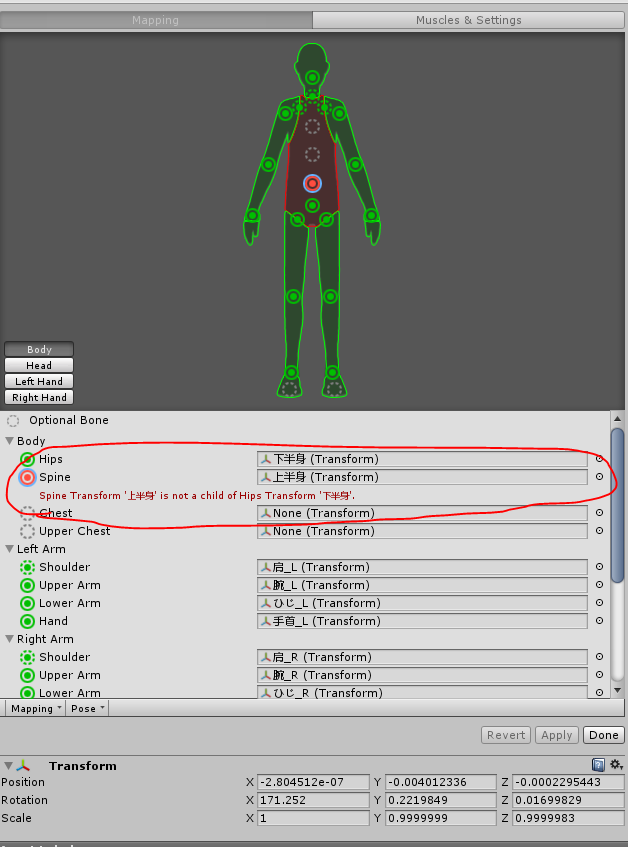628x847 pixels.
Task: Click Left Arm Shoulder dashed green bone icon
Action: [x=27, y=567]
